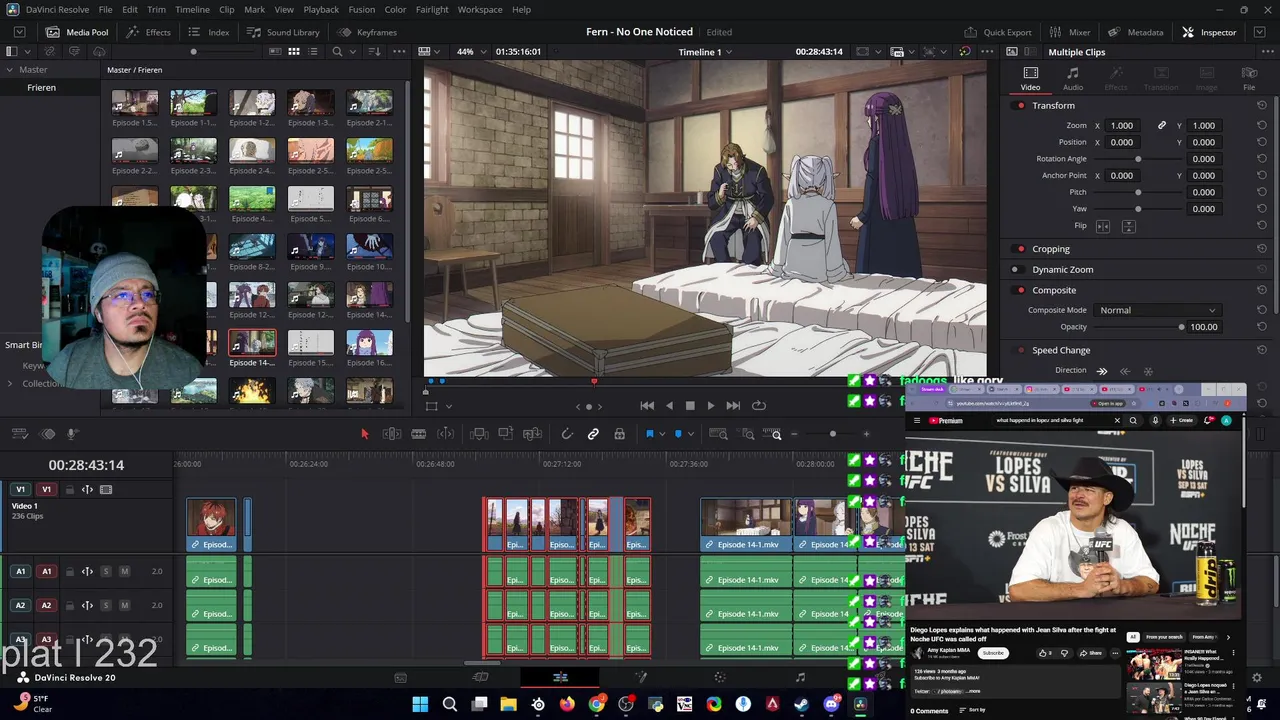Viewport: 1280px width, 720px height.
Task: Click the Overwrite Clip icon
Action: 506,434
